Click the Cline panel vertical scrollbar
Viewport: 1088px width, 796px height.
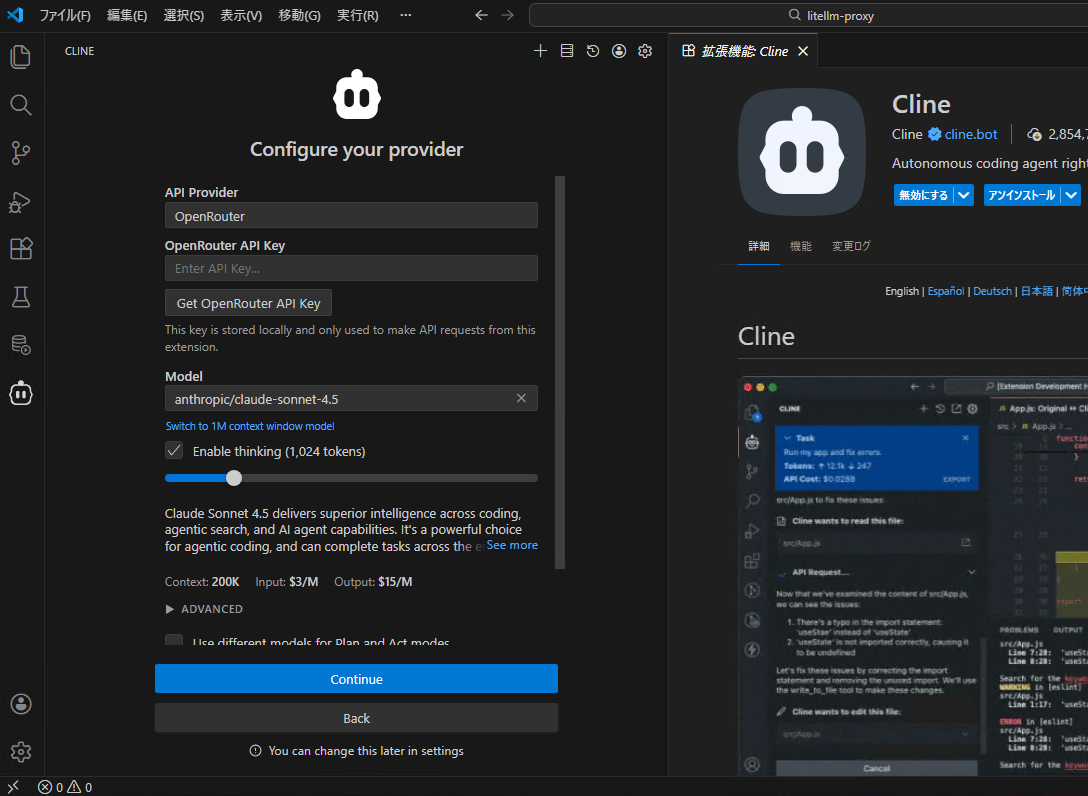[560, 372]
